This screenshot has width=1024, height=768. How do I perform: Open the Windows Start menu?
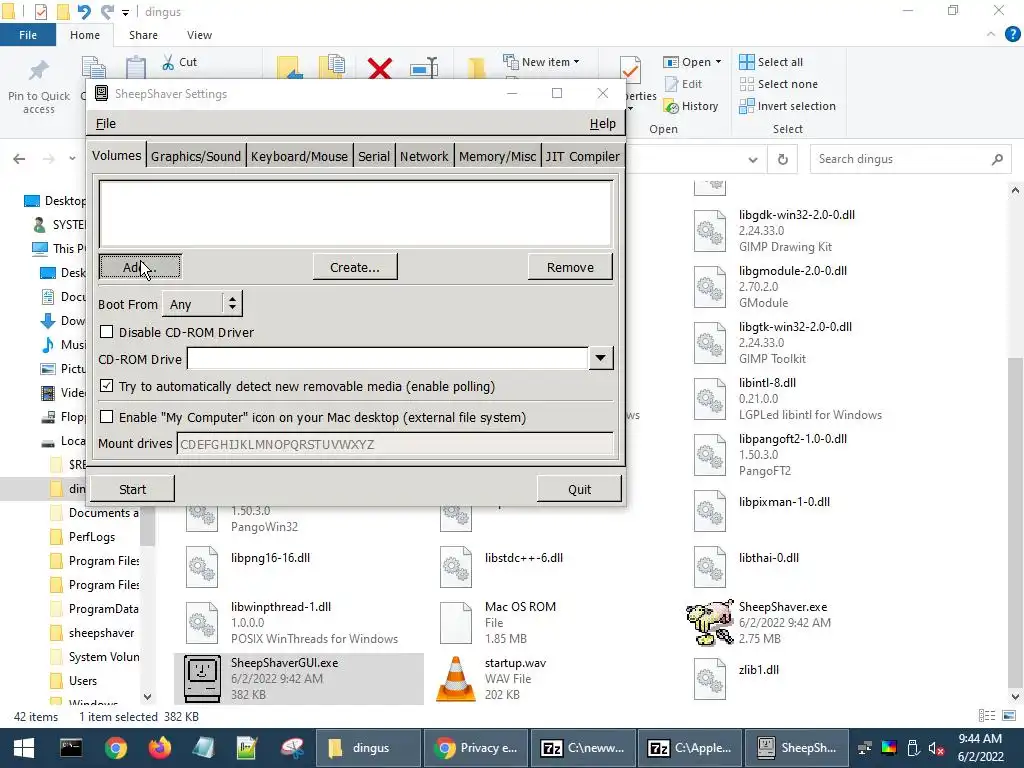[x=24, y=748]
